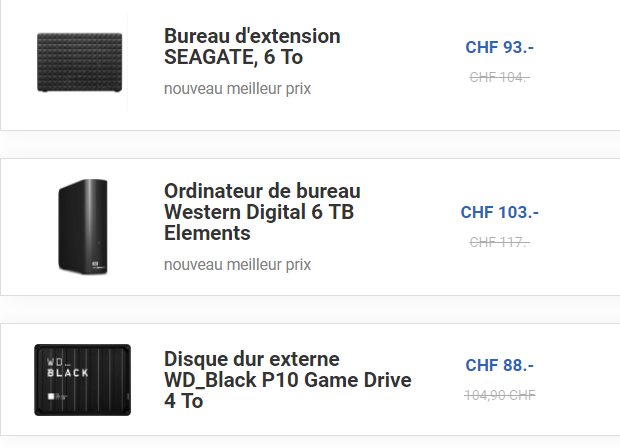Click the Seagate expansion drive product image
This screenshot has height=448, width=620.
pos(79,62)
